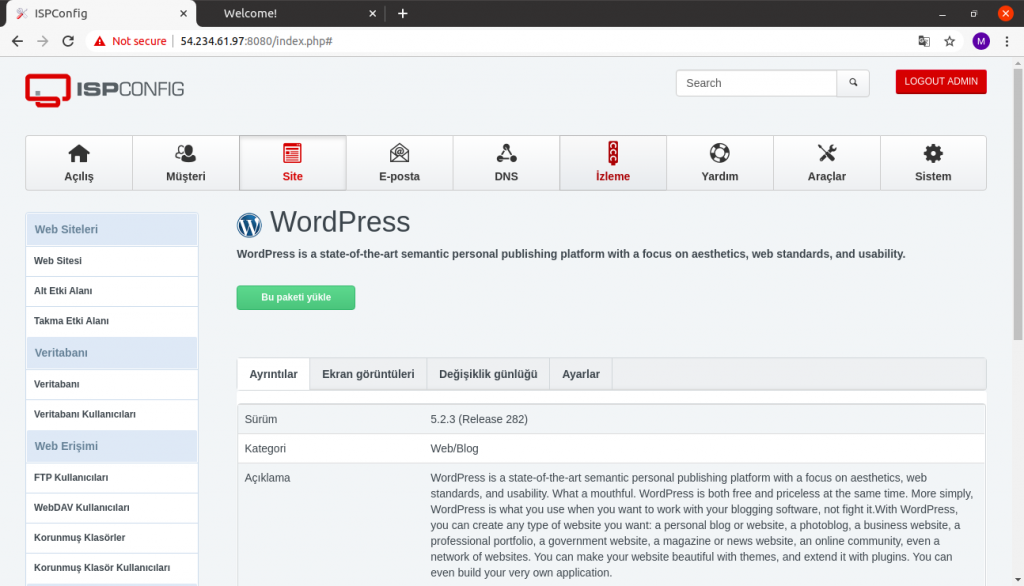
Task: Reload the current page
Action: [x=68, y=41]
